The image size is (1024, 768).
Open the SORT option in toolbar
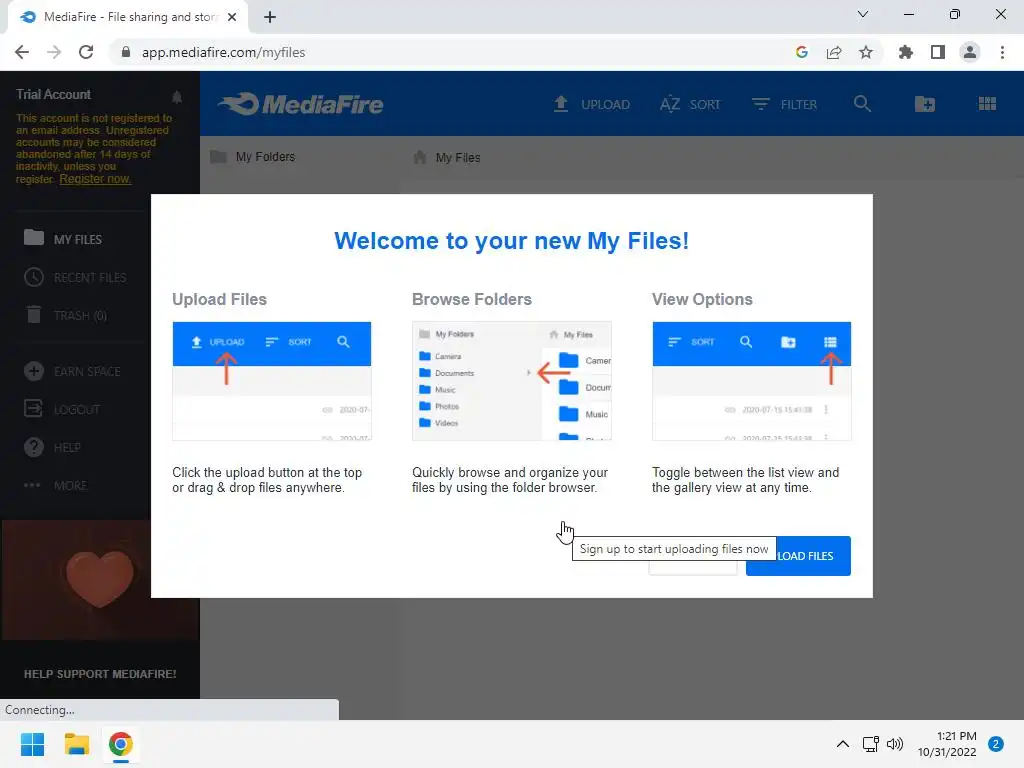[x=690, y=104]
